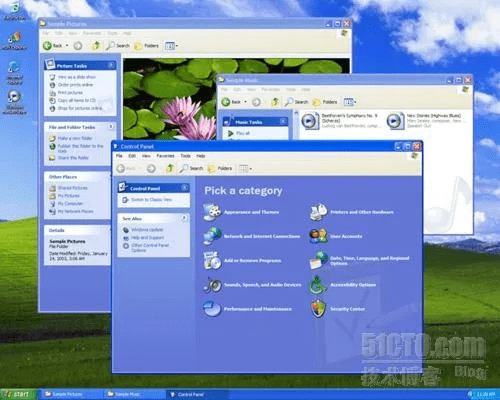Image resolution: width=500 pixels, height=400 pixels.
Task: Open View menu in Control Panel
Action: coord(146,156)
